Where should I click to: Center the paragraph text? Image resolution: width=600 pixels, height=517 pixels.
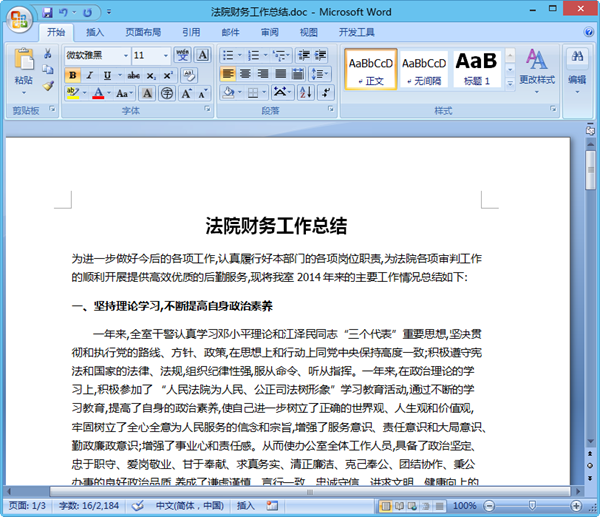(245, 73)
